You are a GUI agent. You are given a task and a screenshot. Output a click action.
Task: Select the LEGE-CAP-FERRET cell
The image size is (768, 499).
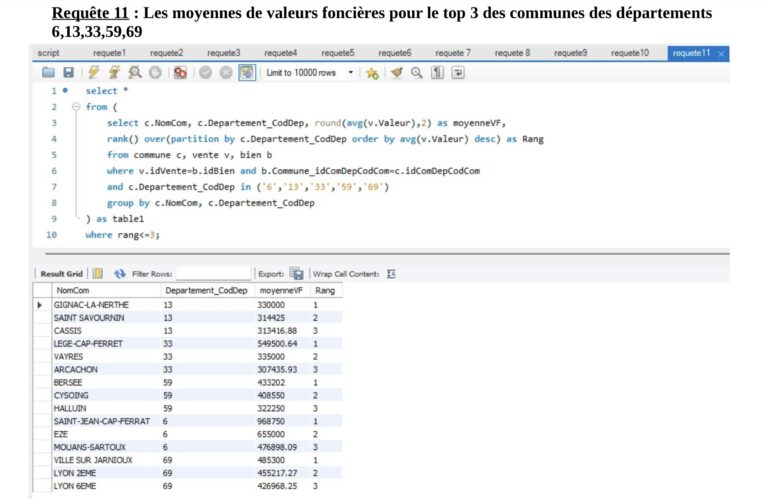click(x=106, y=344)
